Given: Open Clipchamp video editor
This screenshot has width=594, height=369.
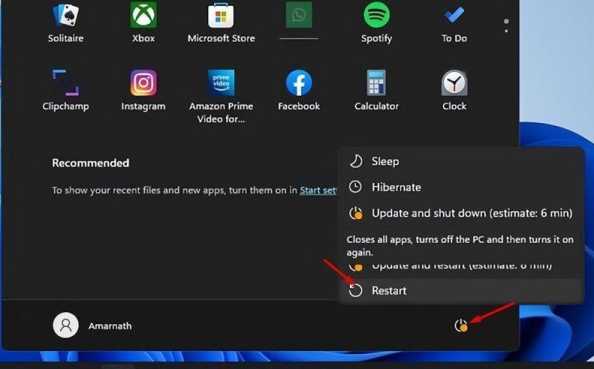Looking at the screenshot, I should [x=66, y=90].
